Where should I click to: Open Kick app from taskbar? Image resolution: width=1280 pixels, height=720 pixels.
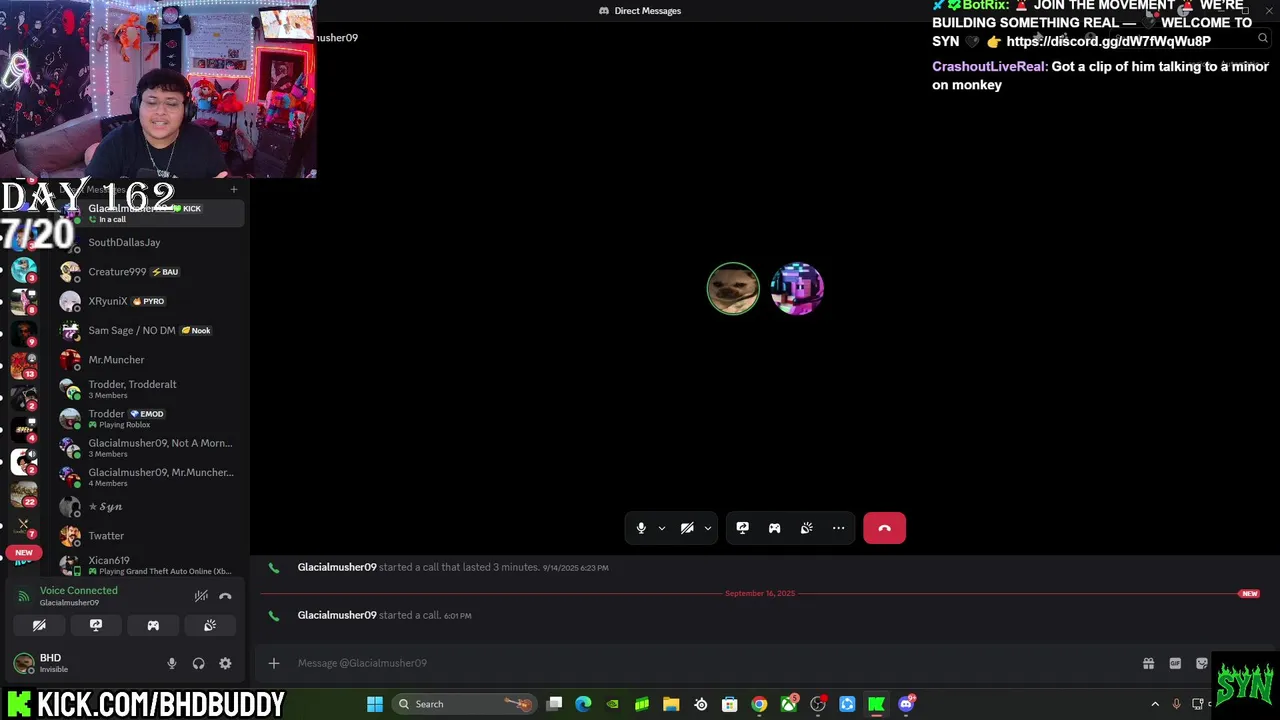[x=877, y=704]
